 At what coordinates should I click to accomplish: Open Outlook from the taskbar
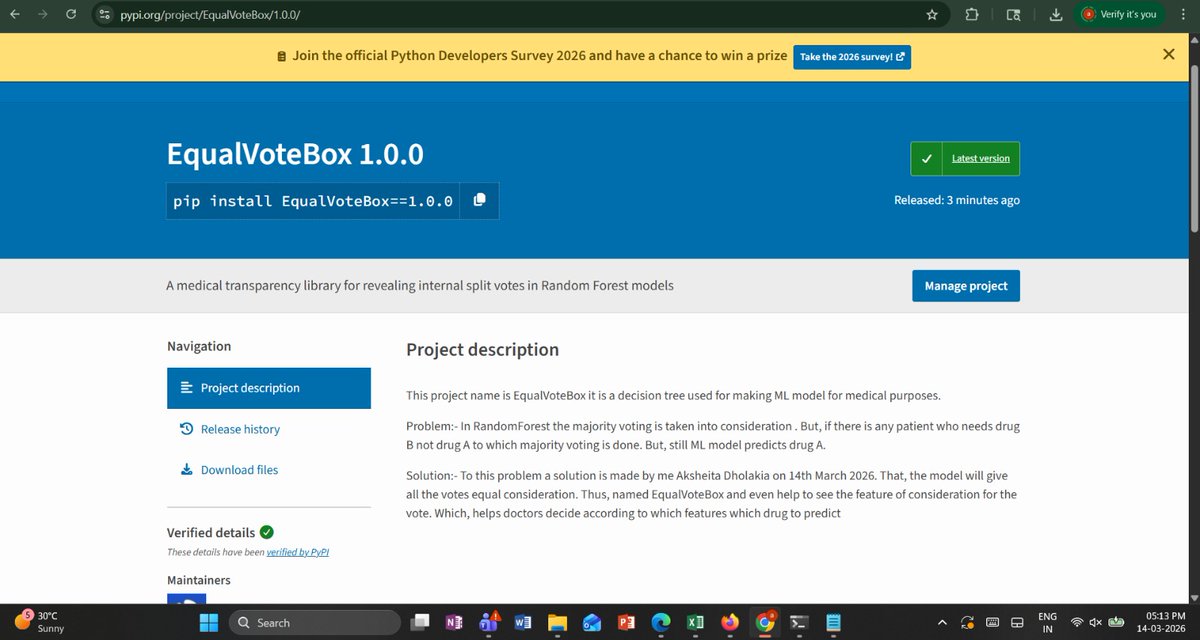[592, 623]
